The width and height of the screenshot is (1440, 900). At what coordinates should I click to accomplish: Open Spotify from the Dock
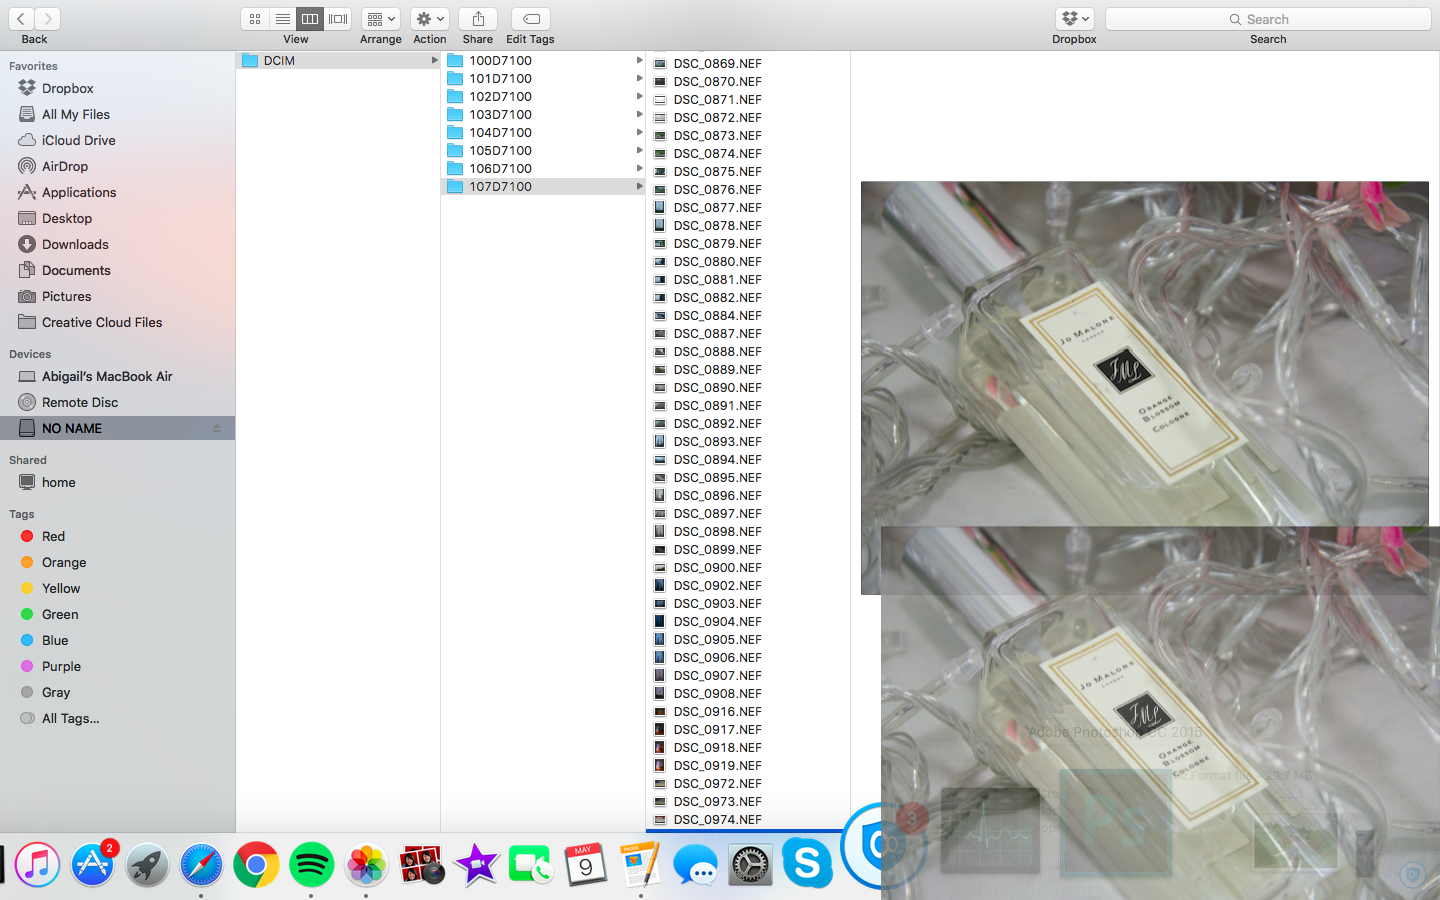(x=311, y=865)
